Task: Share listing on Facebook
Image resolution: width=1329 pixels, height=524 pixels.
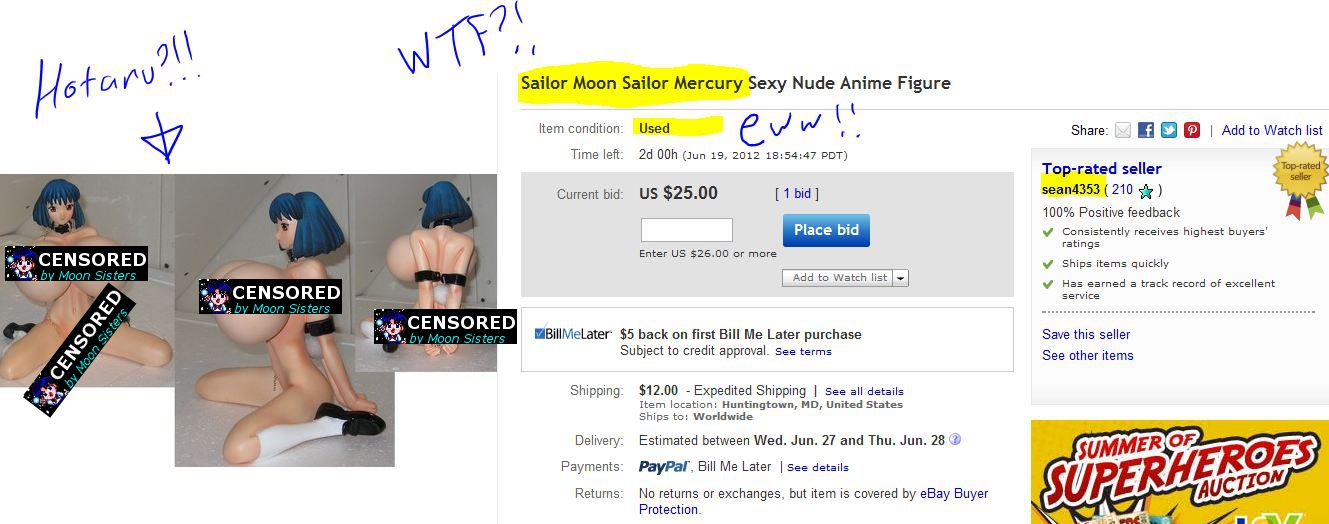Action: click(1146, 130)
